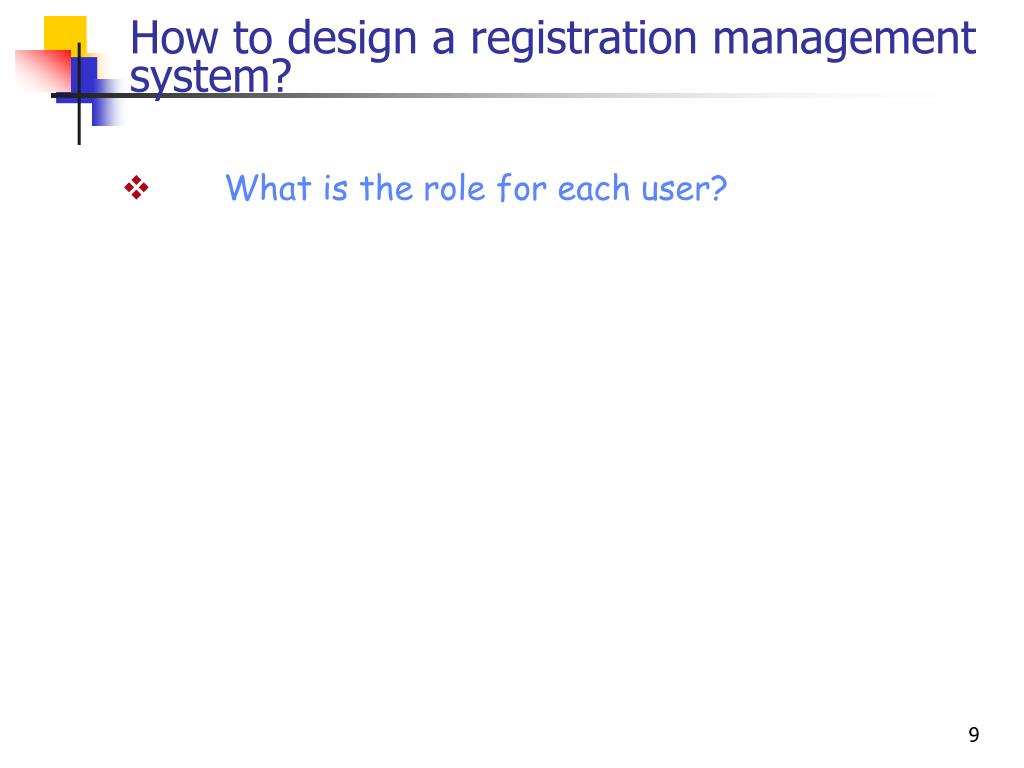1024x768 pixels.
Task: Click the word "to" in the title
Action: click(252, 39)
